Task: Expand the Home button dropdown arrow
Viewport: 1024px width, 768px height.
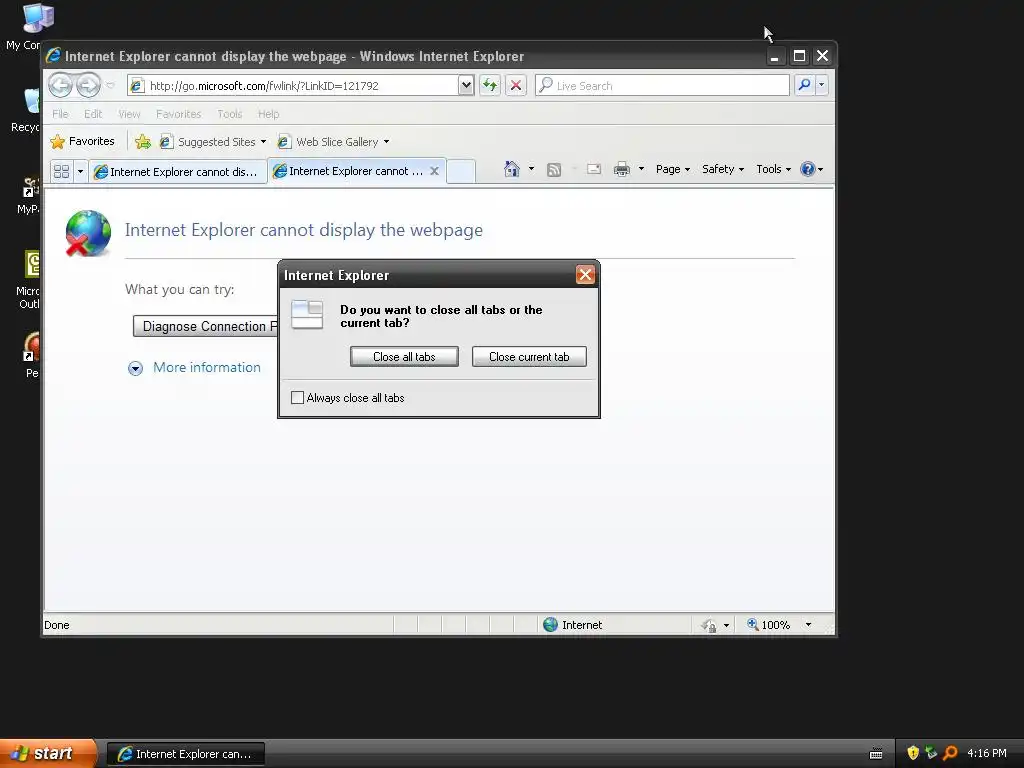Action: (532, 169)
